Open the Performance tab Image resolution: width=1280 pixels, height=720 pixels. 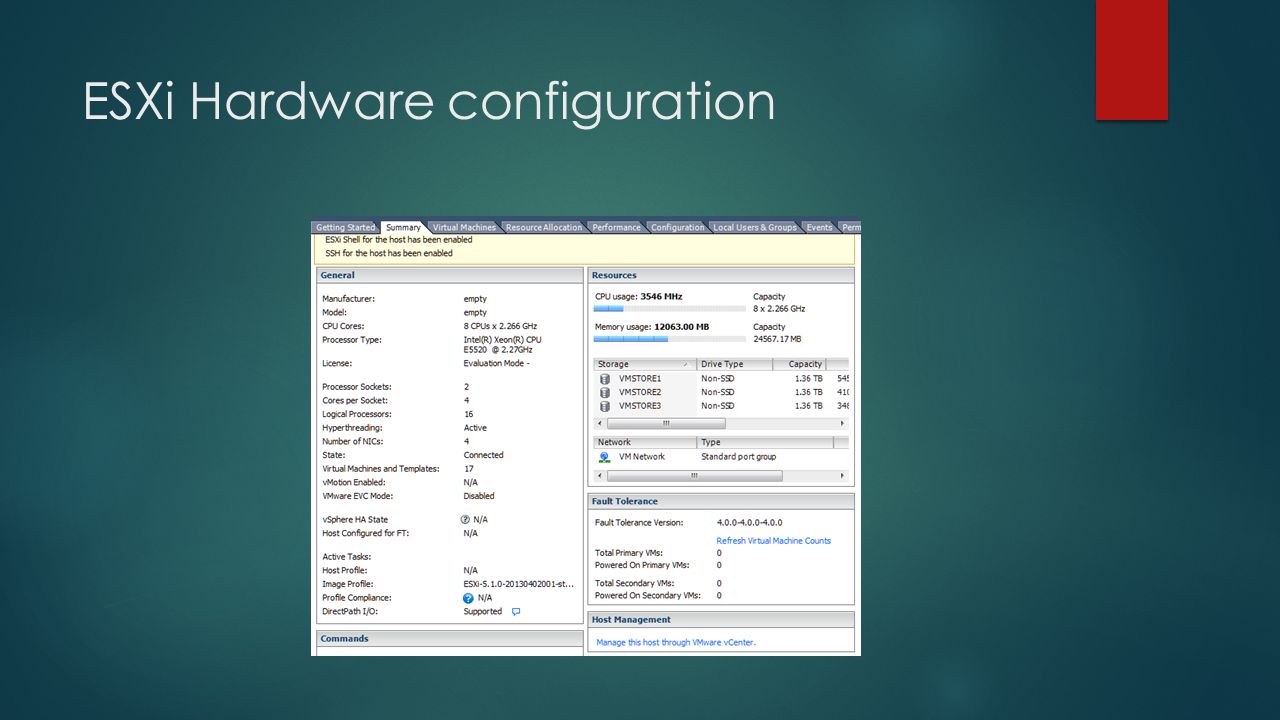click(616, 227)
